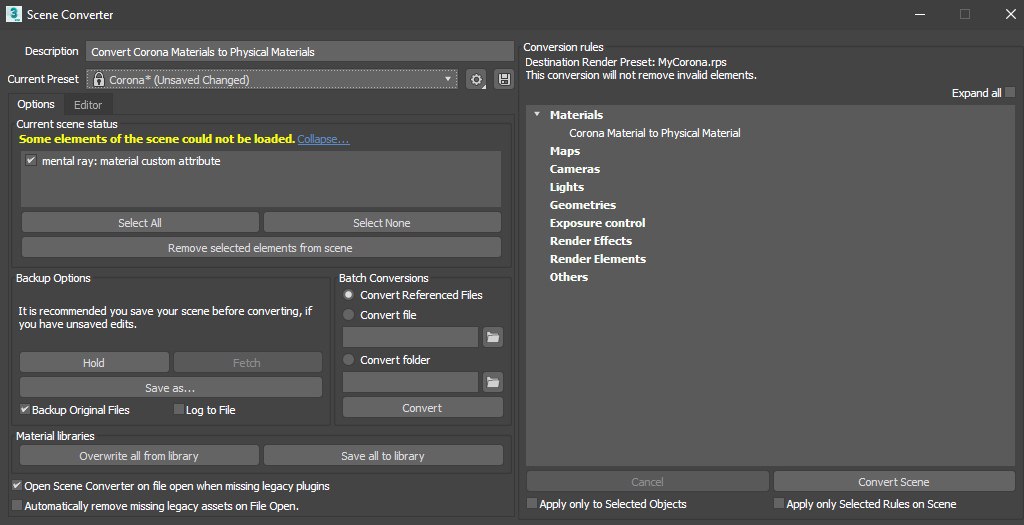Expand the Render Effects category
Screen dimensions: 1024x525
tap(591, 240)
